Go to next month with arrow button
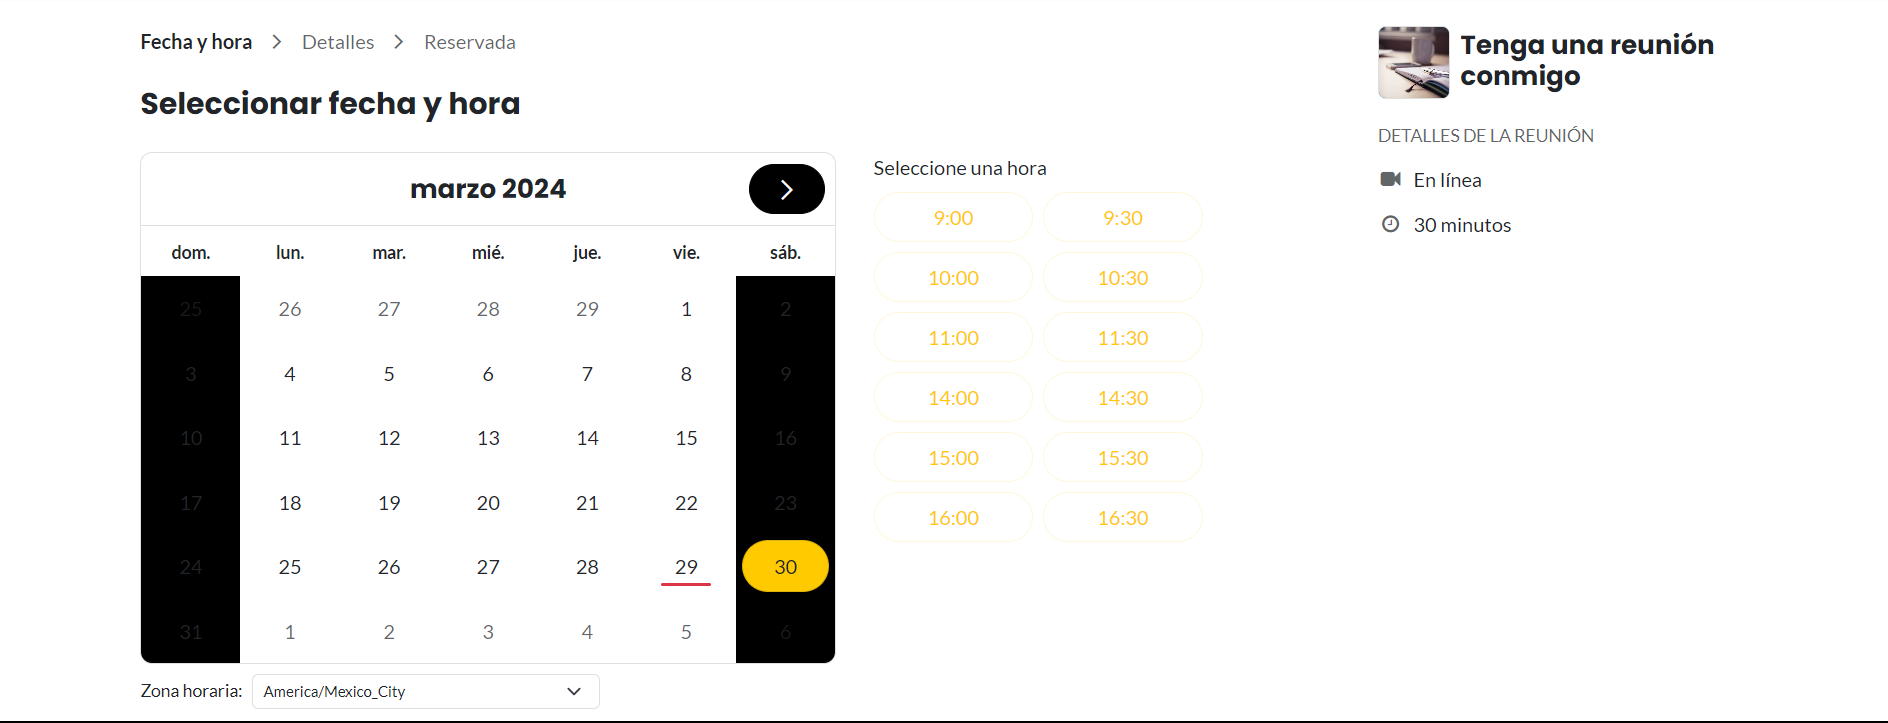Image resolution: width=1888 pixels, height=723 pixels. (786, 189)
